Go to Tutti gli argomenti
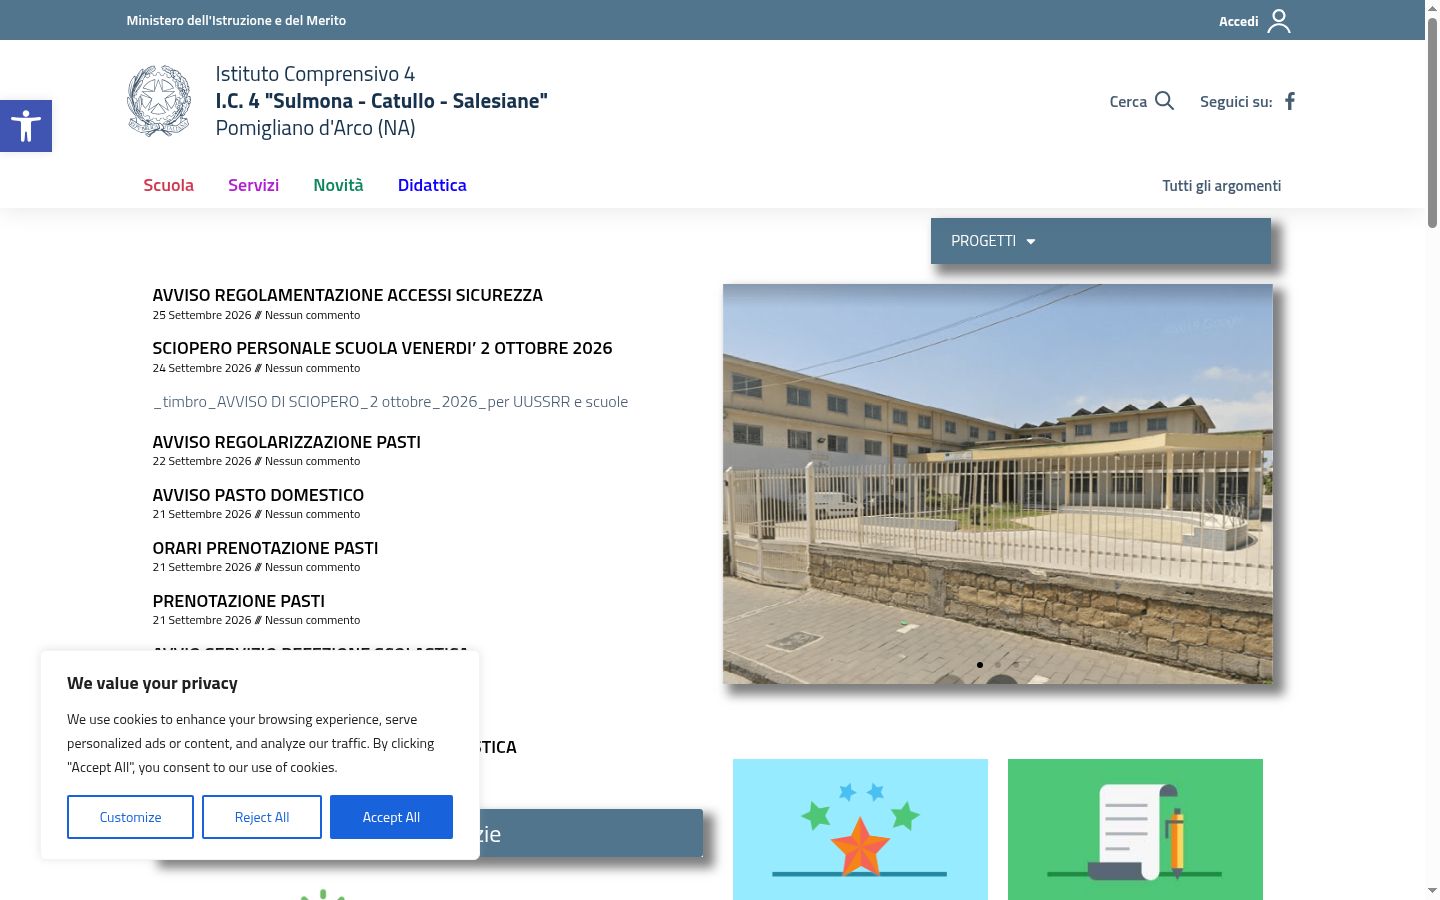Viewport: 1440px width, 900px height. coord(1221,186)
